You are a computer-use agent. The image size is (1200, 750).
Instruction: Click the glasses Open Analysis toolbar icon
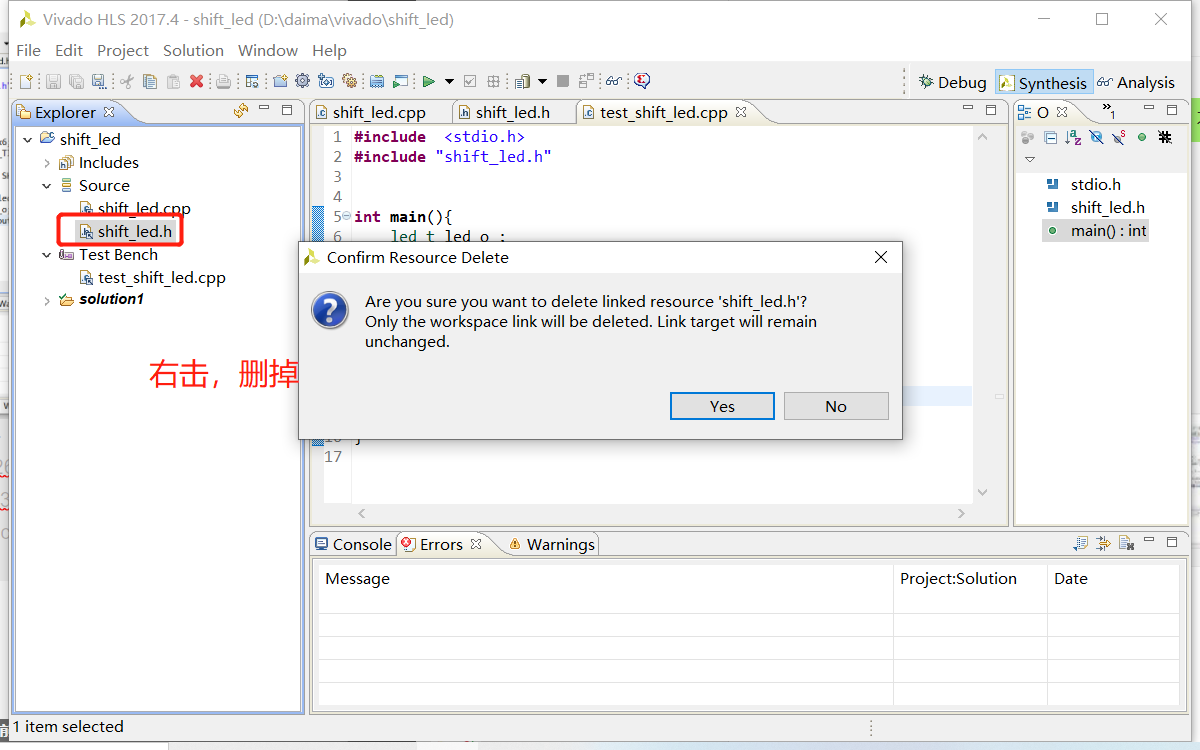(x=613, y=81)
